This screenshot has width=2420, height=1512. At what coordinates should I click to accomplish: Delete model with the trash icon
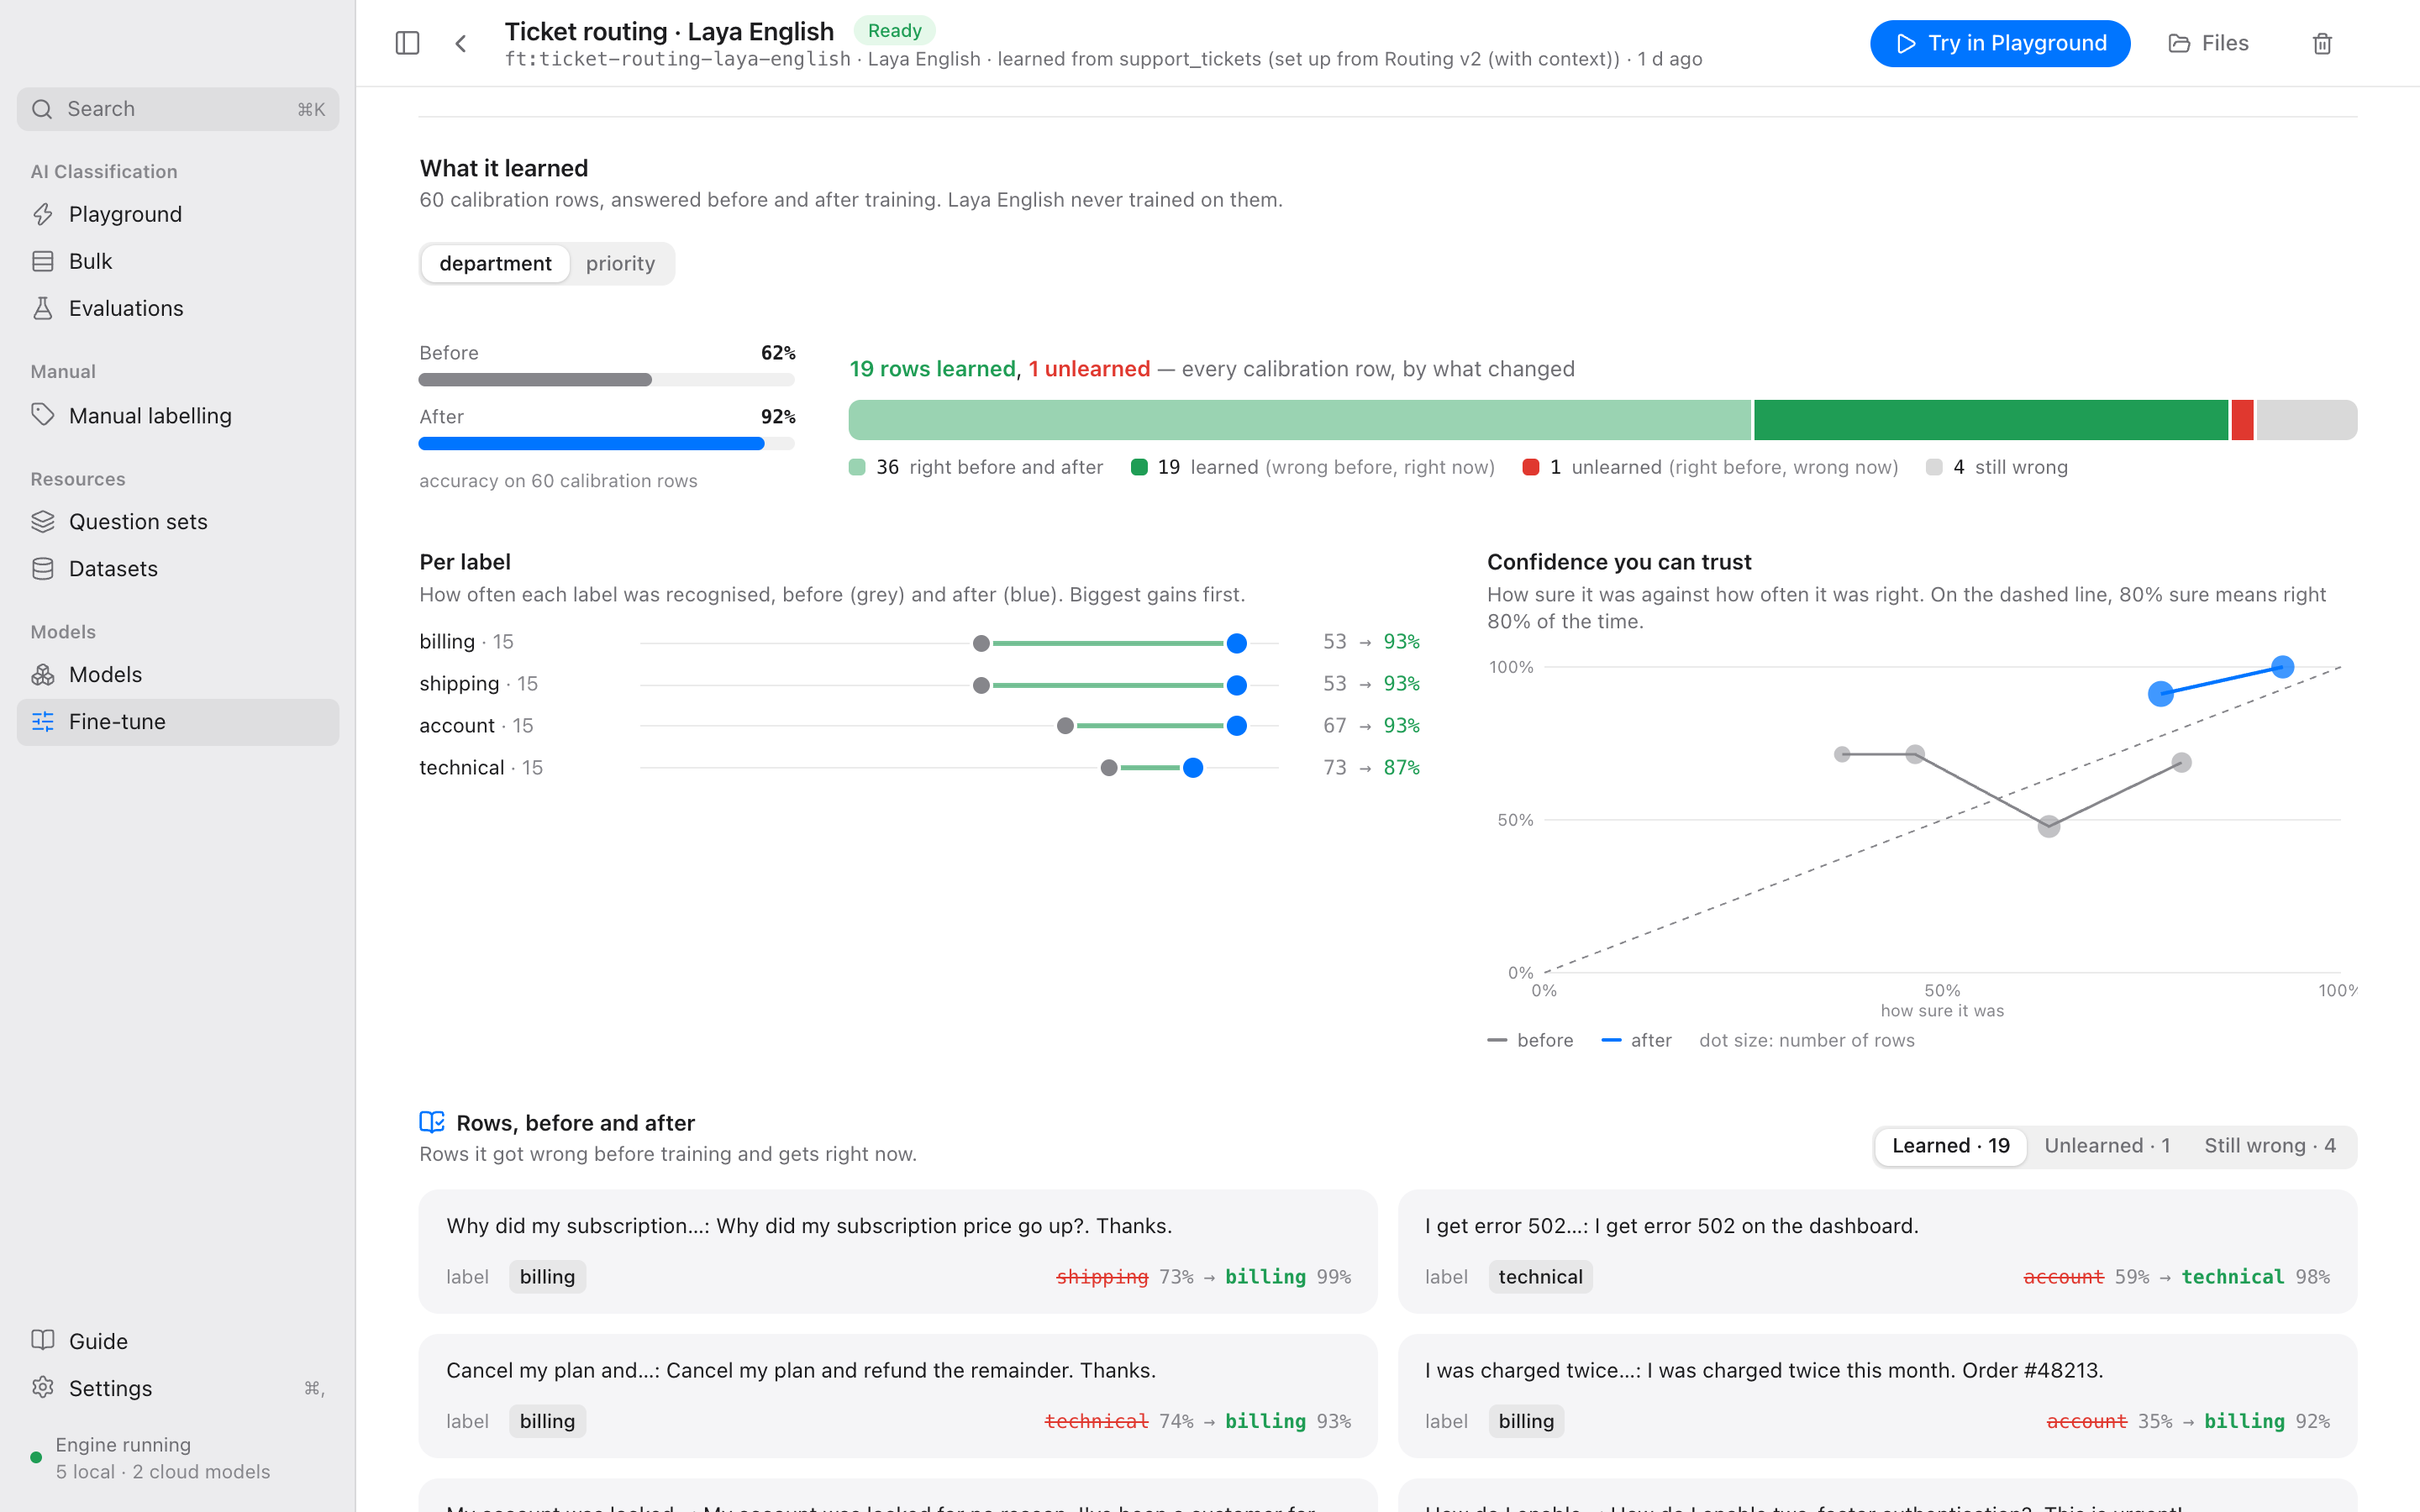click(x=2322, y=43)
